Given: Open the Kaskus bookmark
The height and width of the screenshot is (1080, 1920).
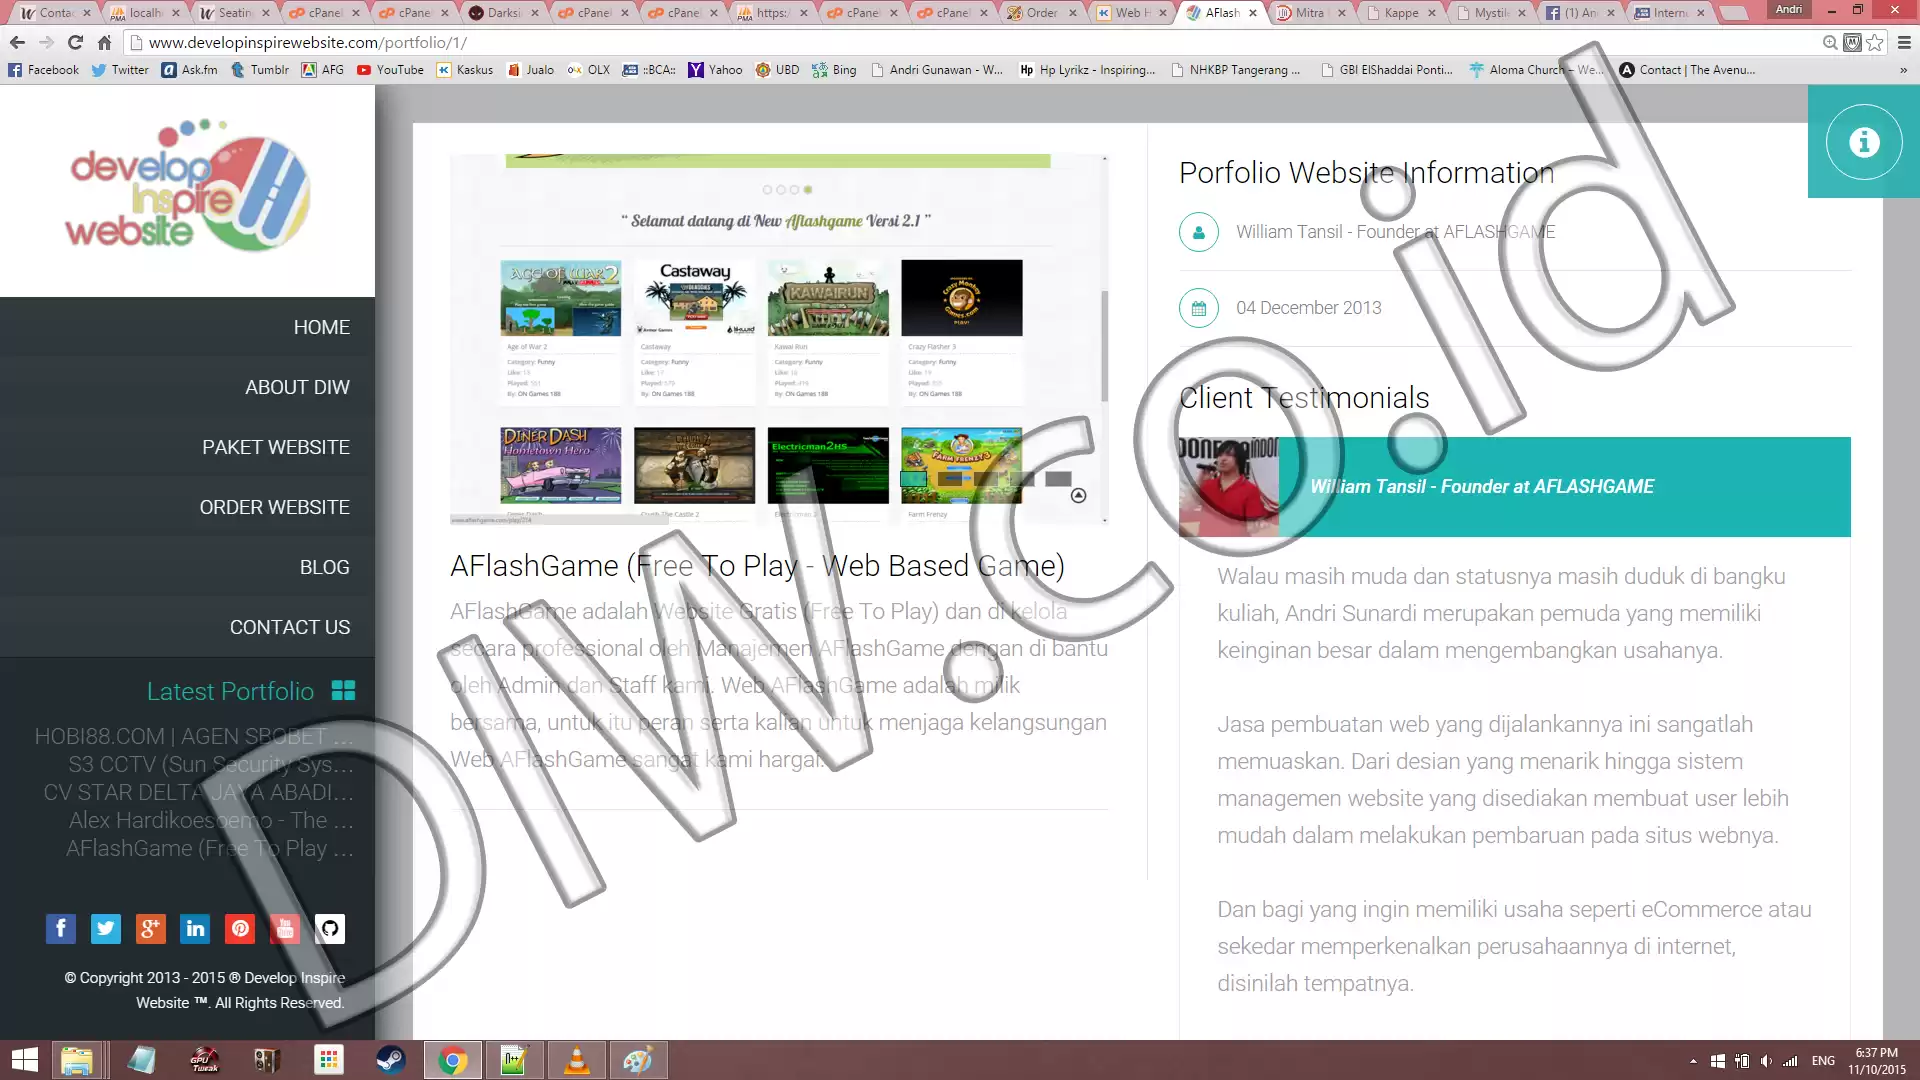Looking at the screenshot, I should click(x=465, y=70).
